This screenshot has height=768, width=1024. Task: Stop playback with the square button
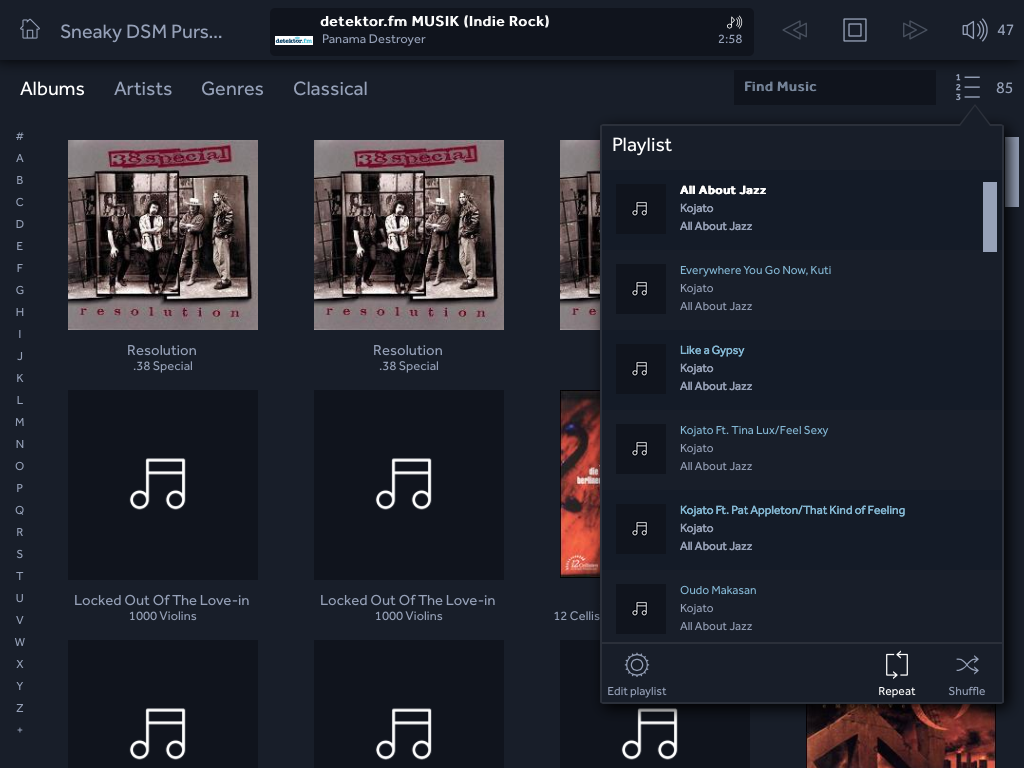pyautogui.click(x=854, y=30)
